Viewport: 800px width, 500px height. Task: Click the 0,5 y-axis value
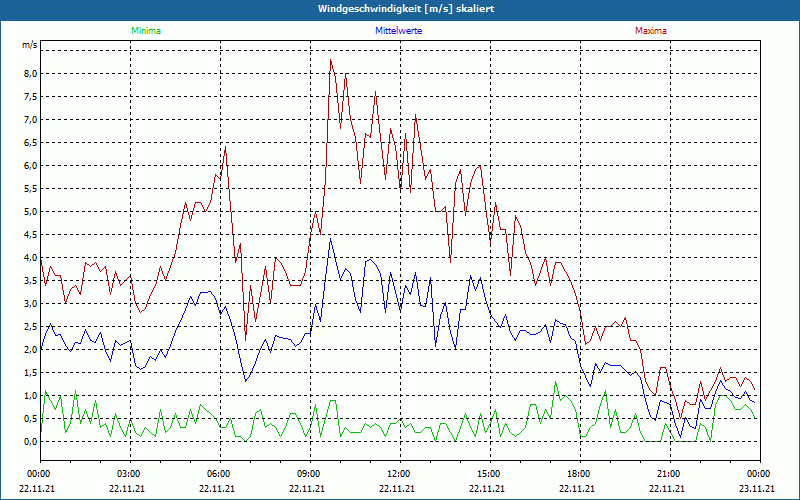pyautogui.click(x=31, y=418)
